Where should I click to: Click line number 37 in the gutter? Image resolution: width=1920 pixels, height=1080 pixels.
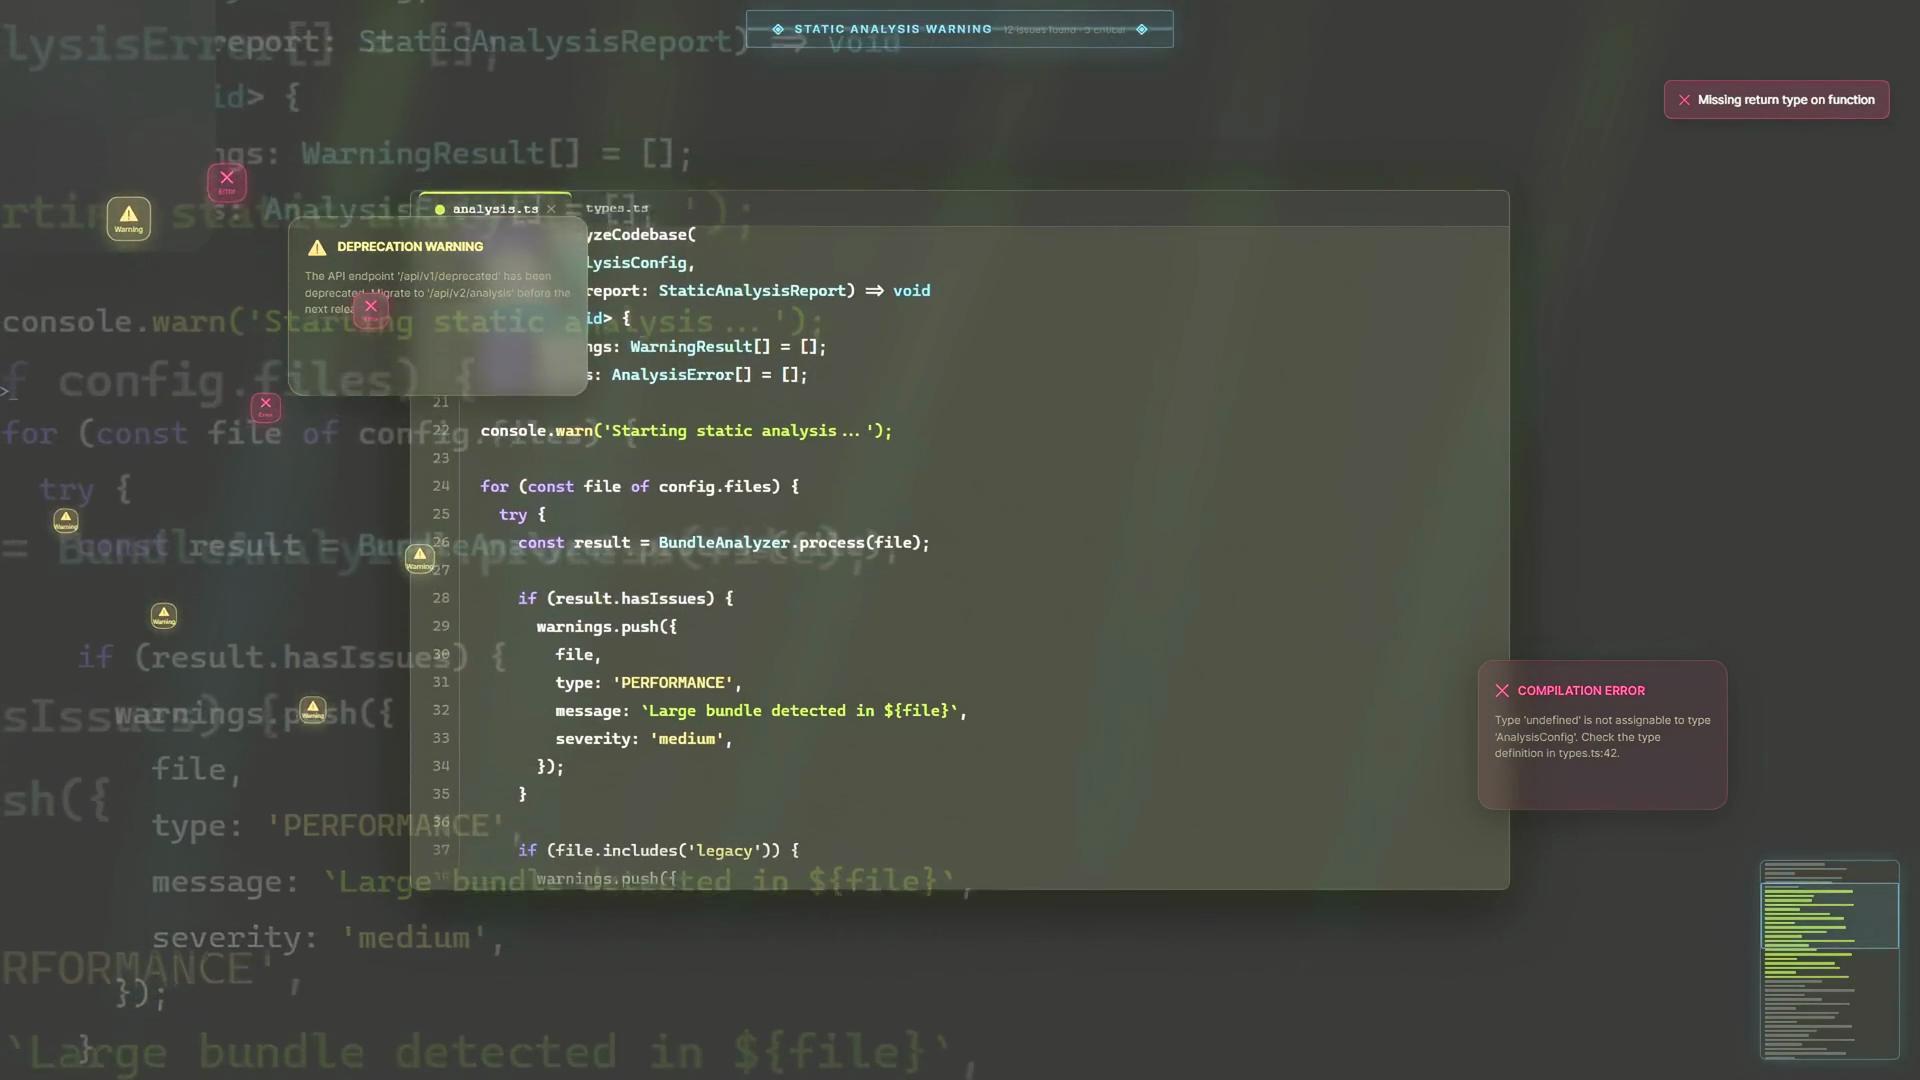441,850
